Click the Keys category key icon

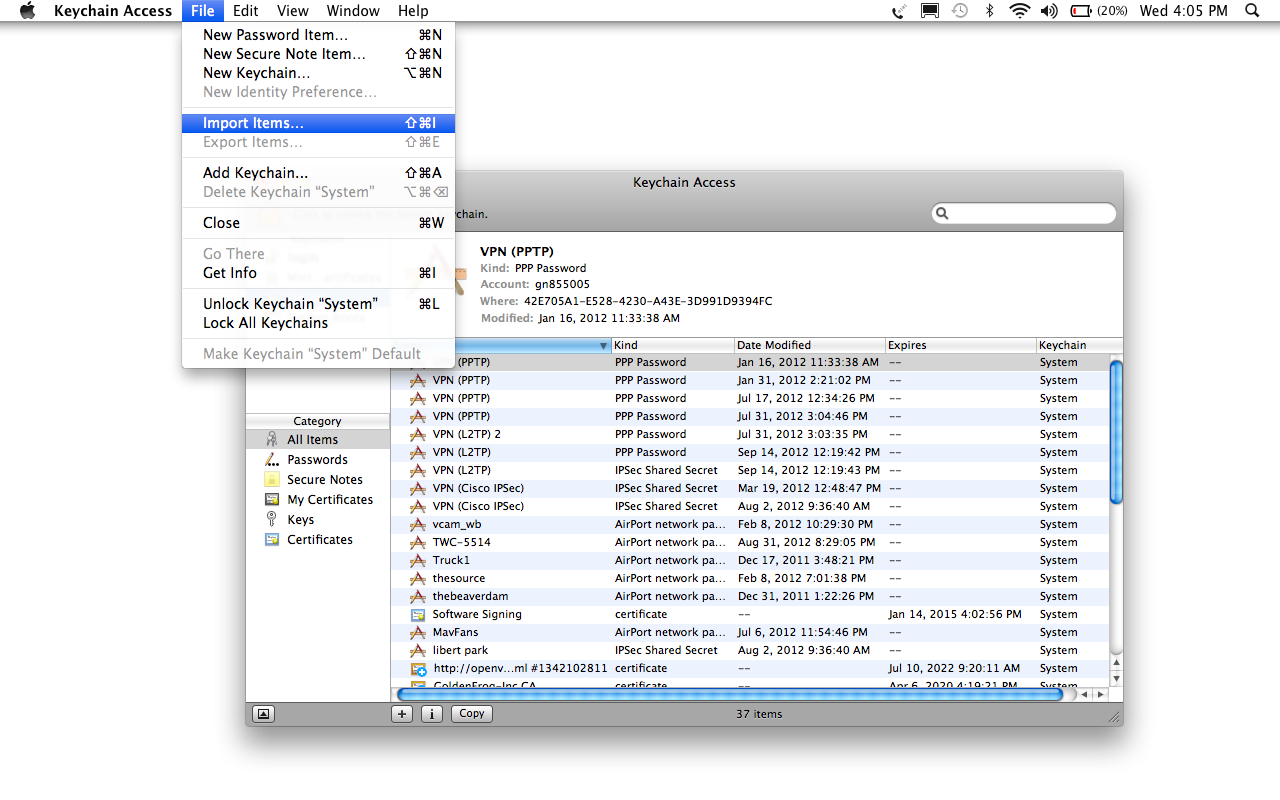271,519
